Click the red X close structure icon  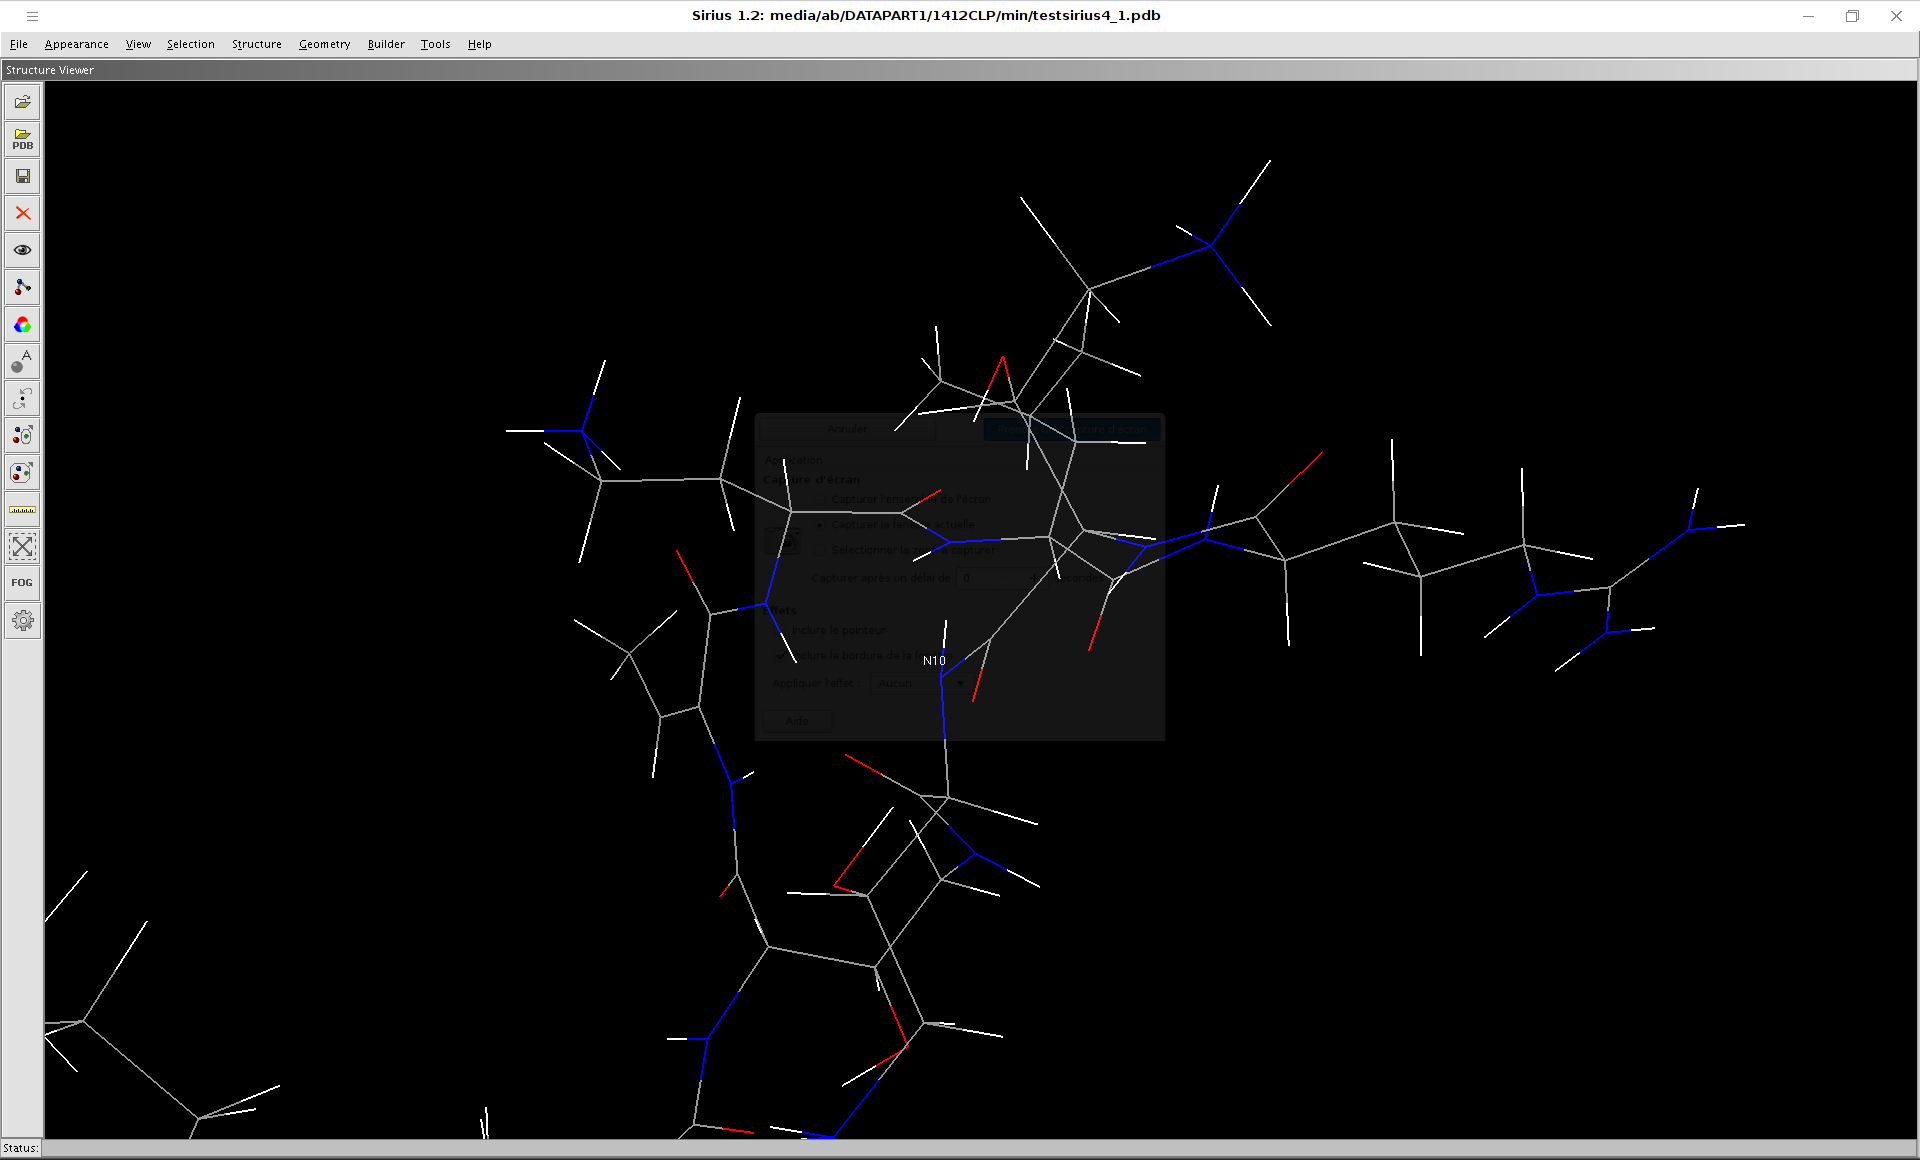point(22,213)
